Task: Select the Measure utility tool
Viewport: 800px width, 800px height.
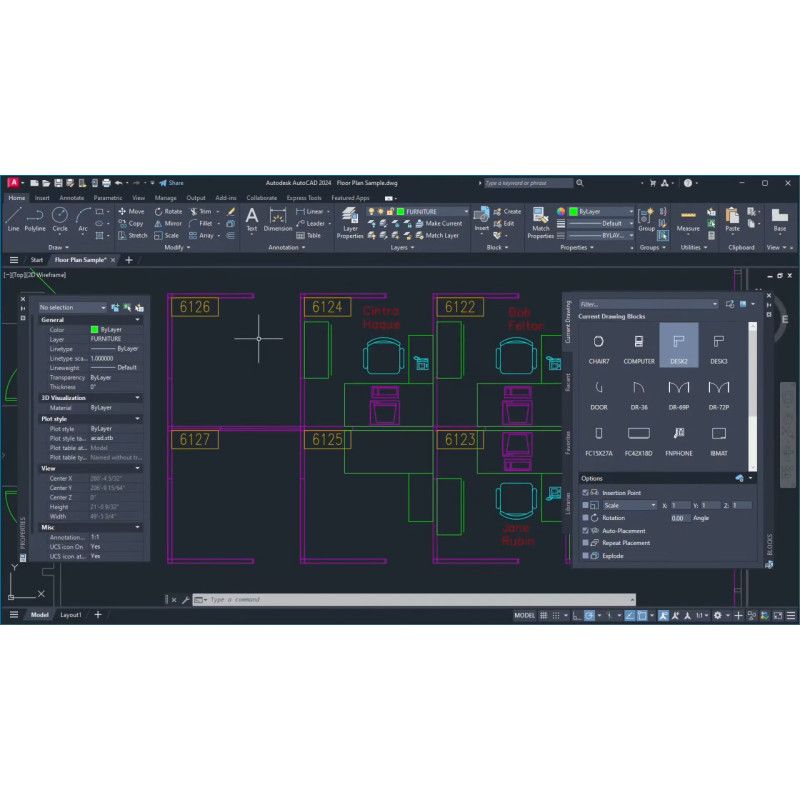Action: click(x=688, y=218)
